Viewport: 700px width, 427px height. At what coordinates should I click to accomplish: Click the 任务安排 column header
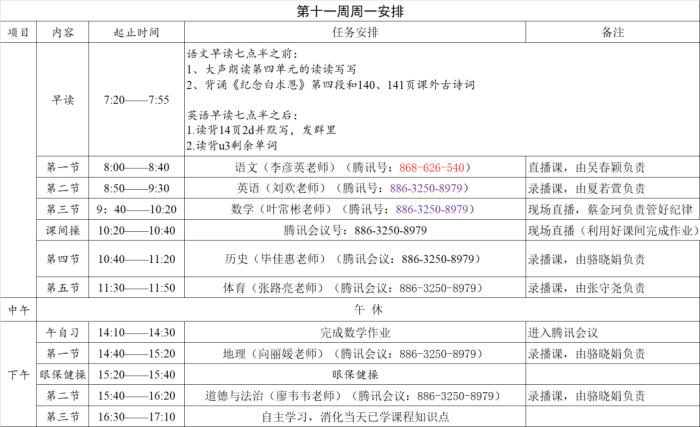pyautogui.click(x=354, y=33)
